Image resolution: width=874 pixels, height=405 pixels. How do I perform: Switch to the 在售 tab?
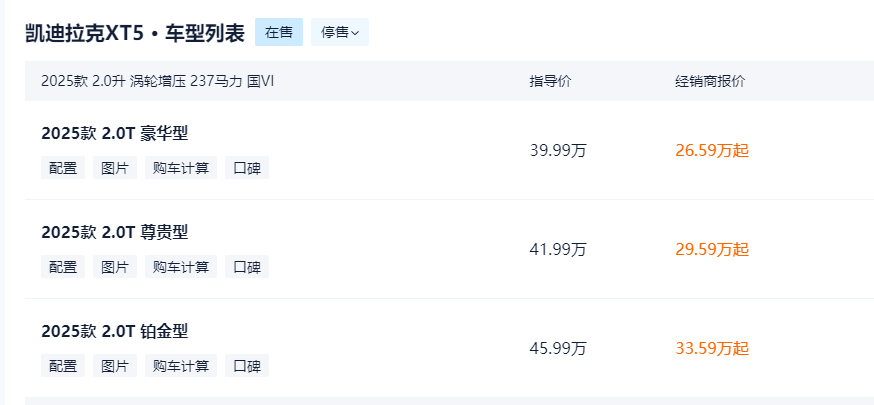(279, 32)
